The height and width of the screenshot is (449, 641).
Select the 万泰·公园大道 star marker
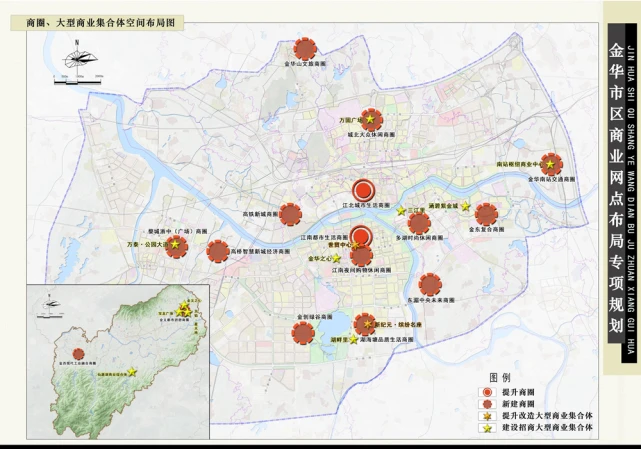[x=176, y=244]
